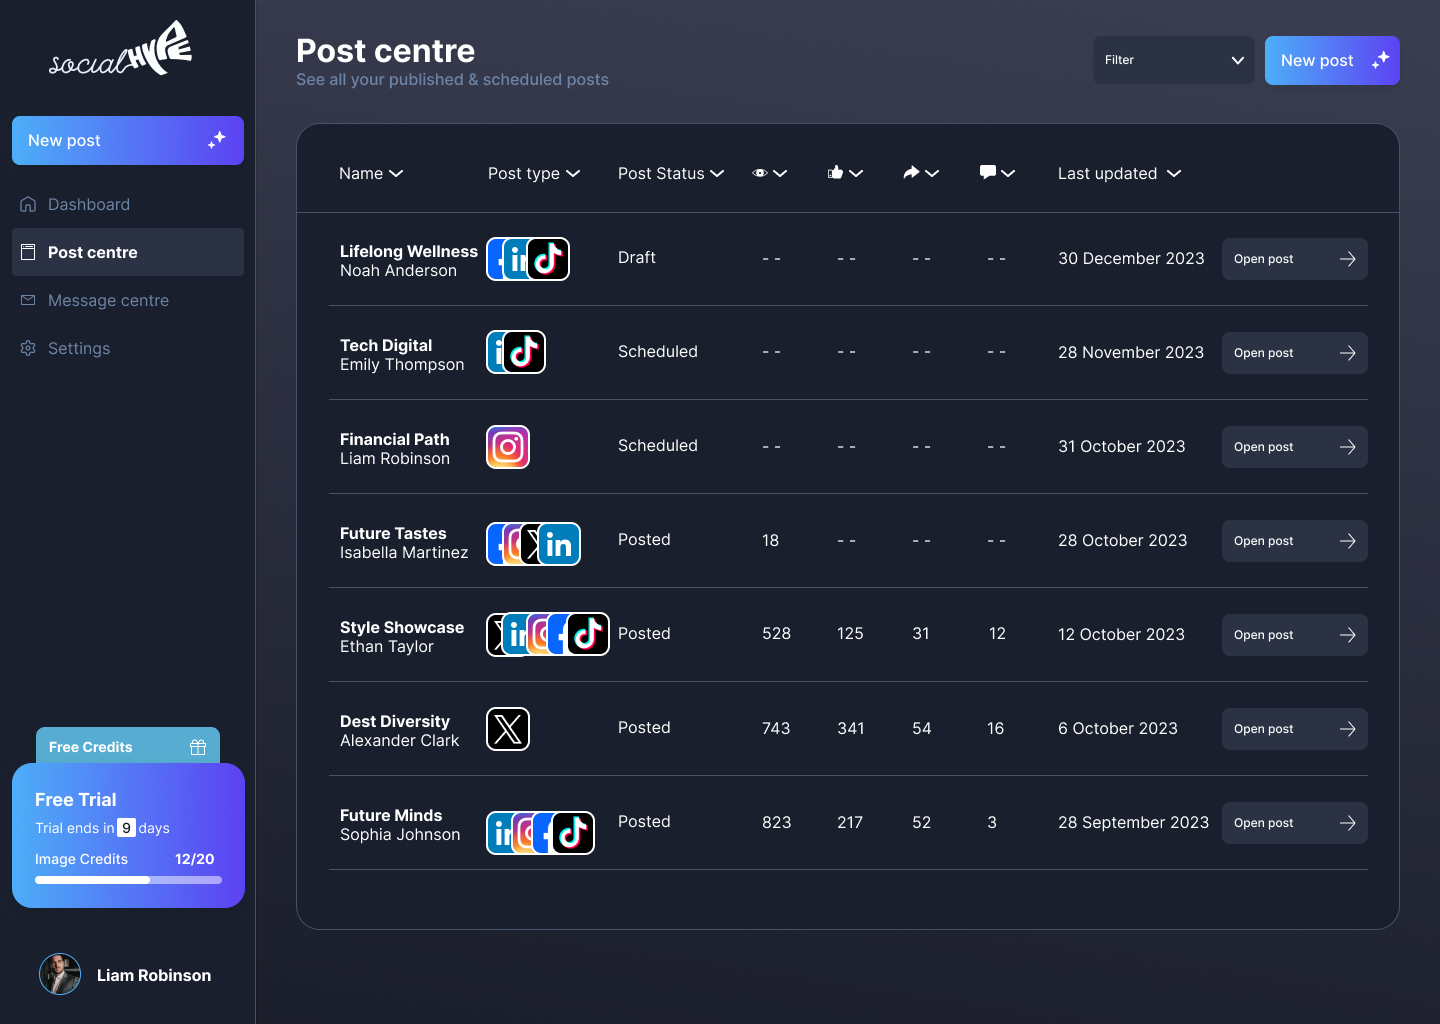Sort by the views eye column
1440x1024 pixels.
tap(769, 173)
